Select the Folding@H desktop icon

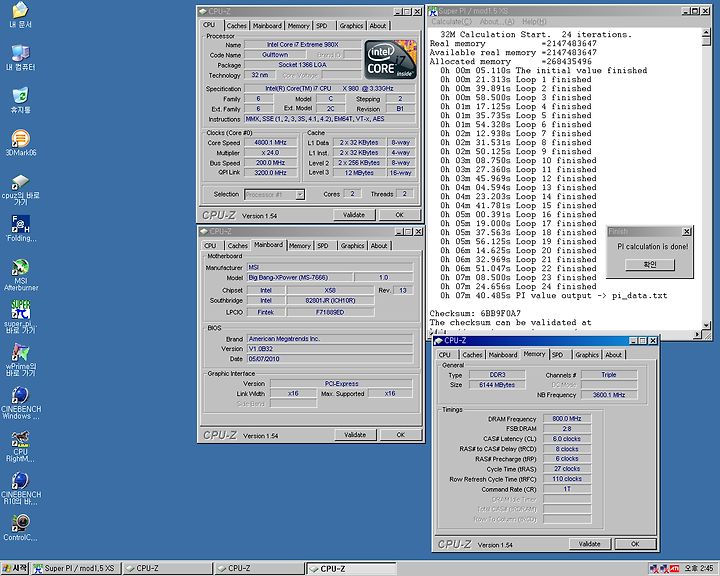21,228
